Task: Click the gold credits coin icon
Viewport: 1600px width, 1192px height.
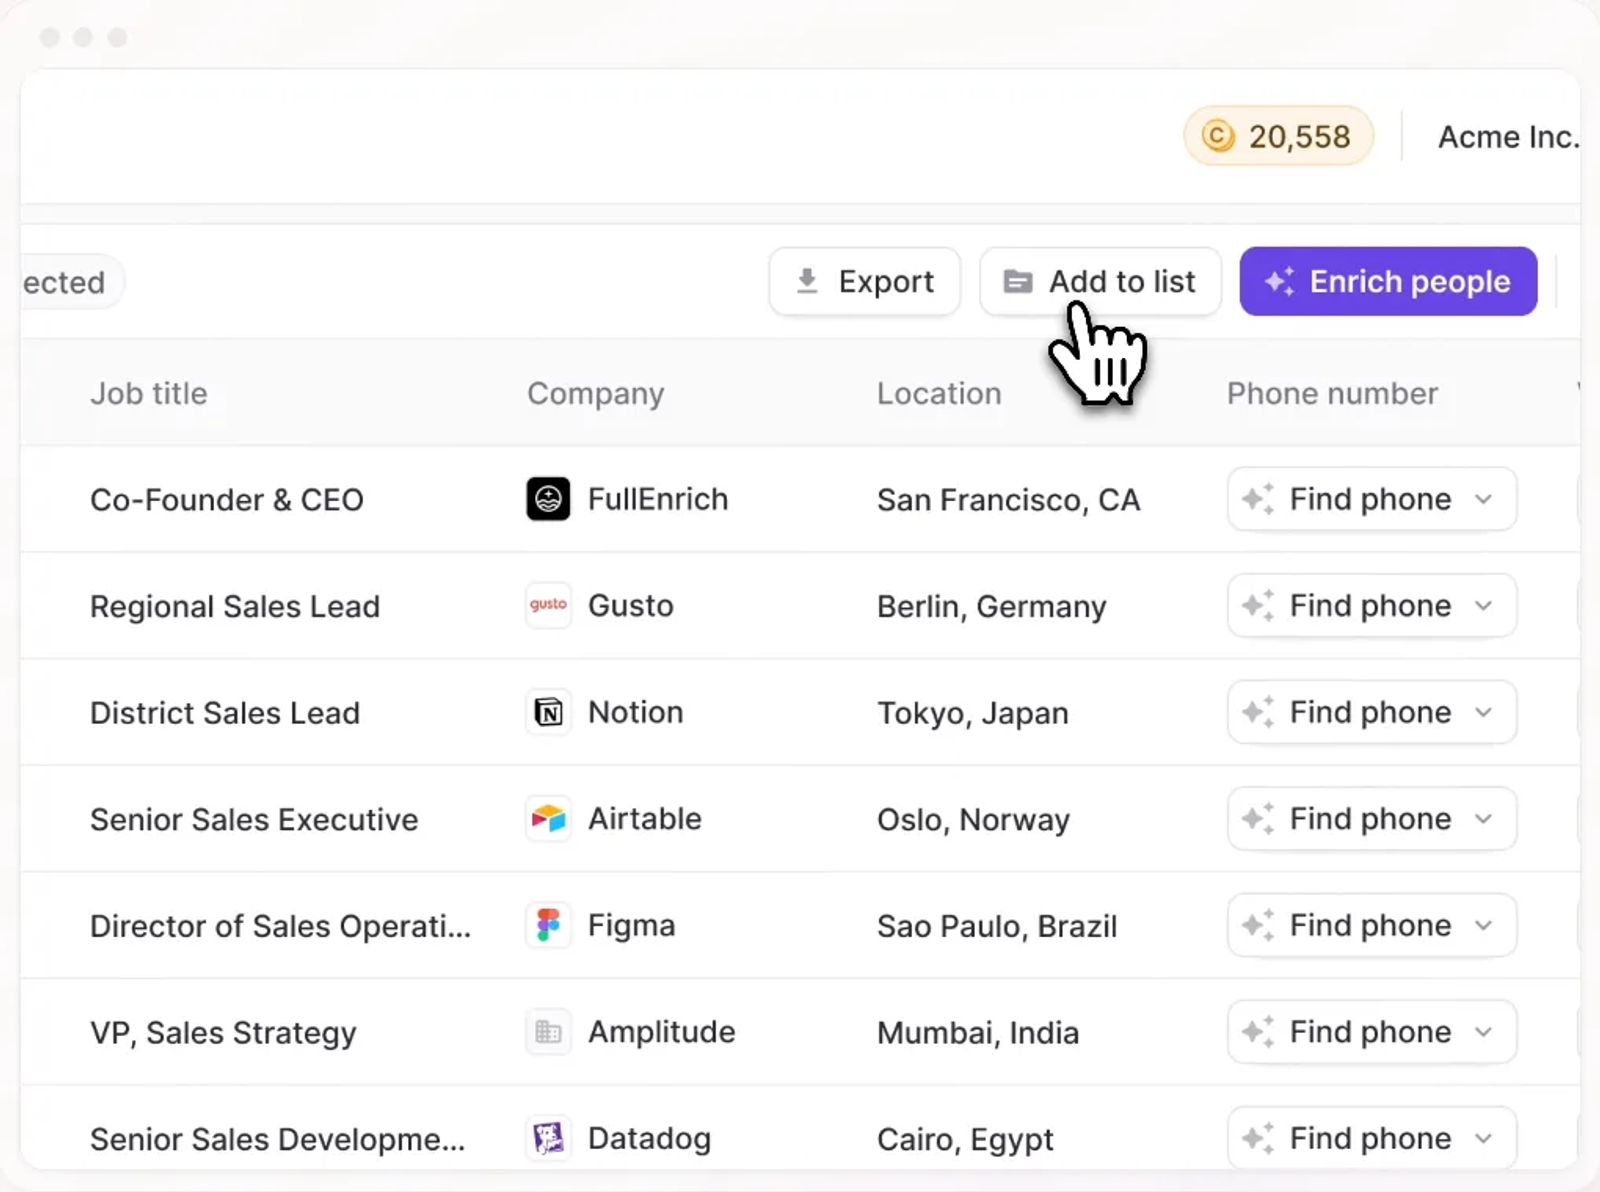Action: [1218, 135]
